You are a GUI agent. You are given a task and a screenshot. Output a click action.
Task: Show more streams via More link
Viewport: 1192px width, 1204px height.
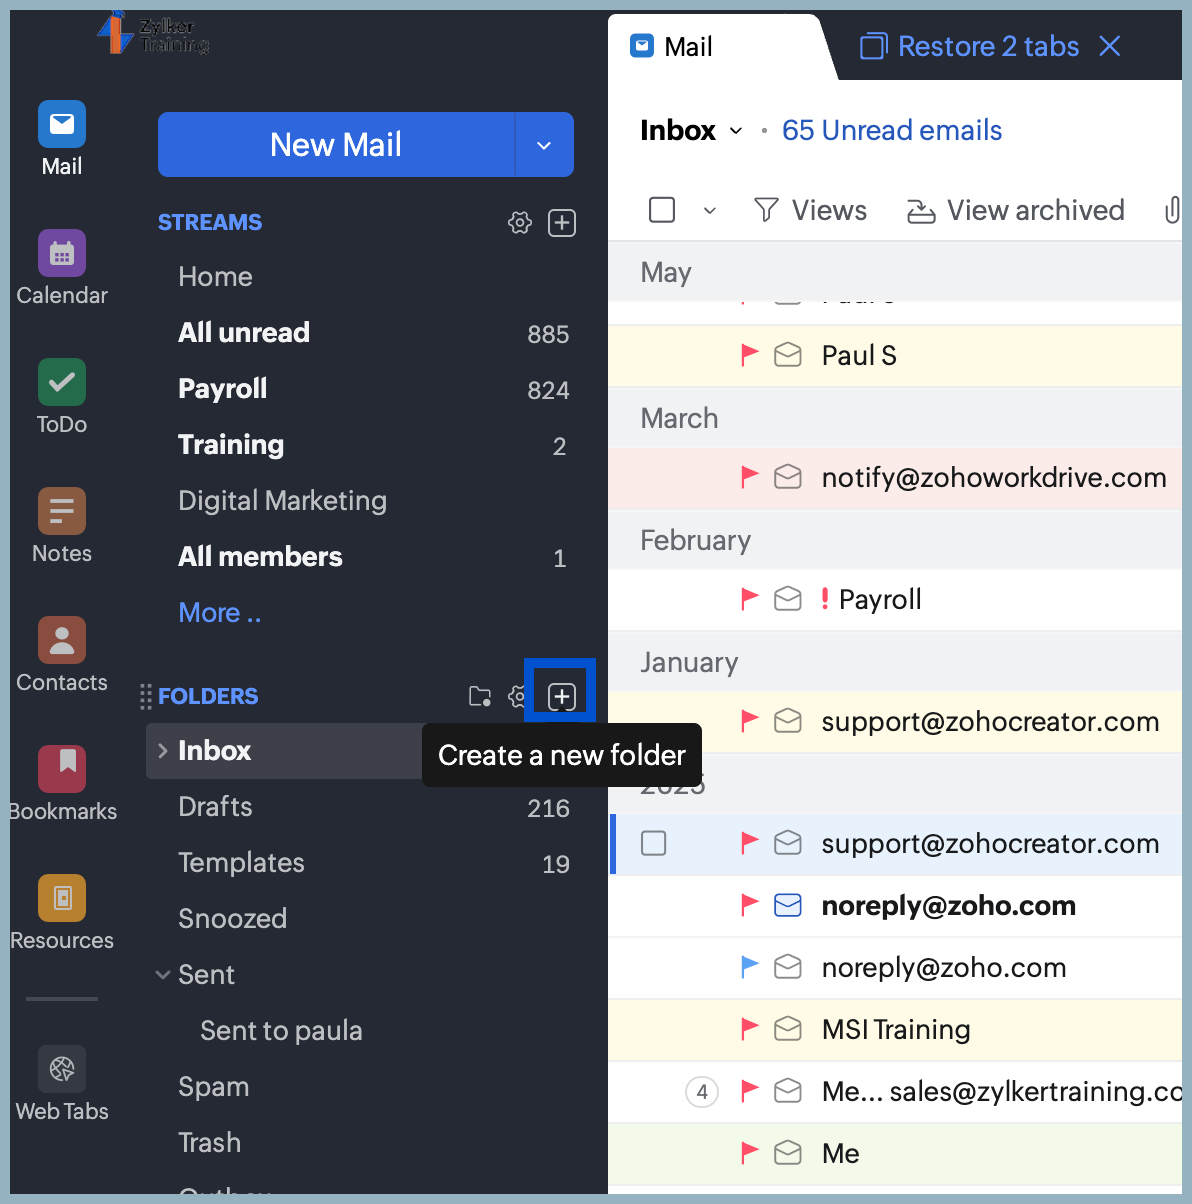click(x=220, y=613)
